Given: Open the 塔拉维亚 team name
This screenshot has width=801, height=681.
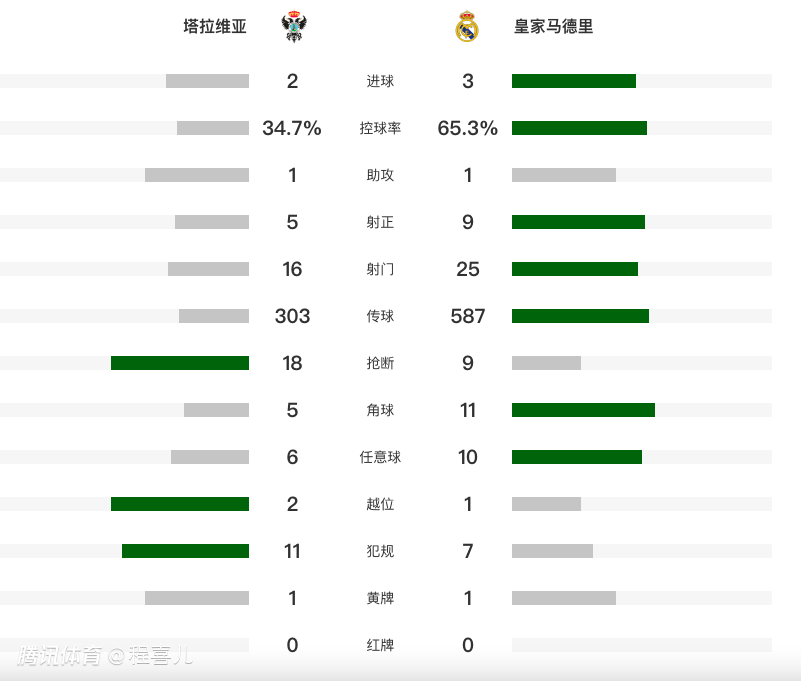Looking at the screenshot, I should [x=215, y=27].
